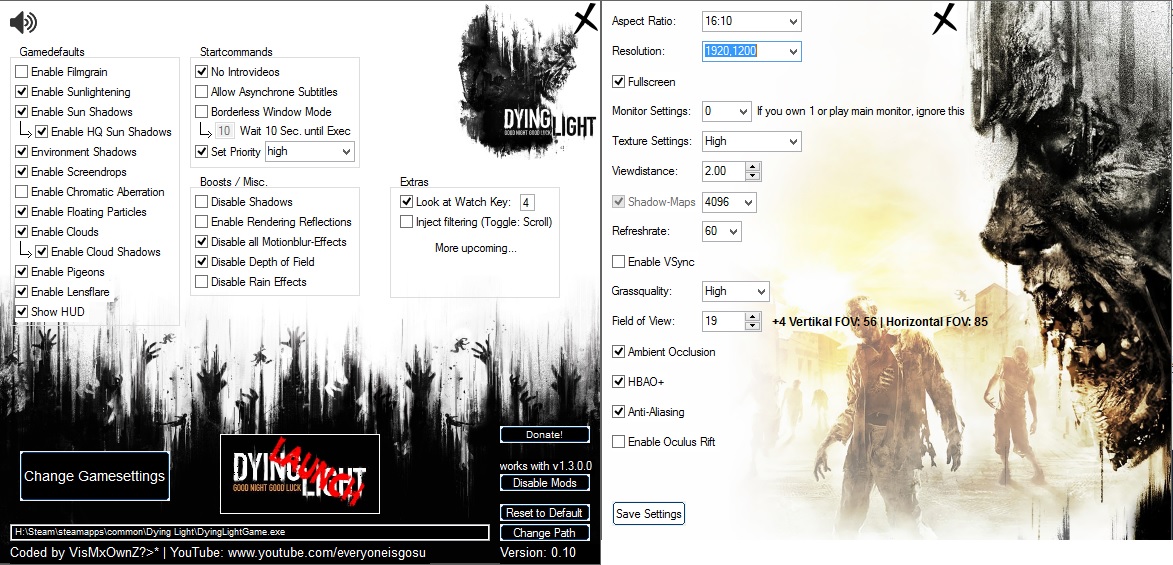Decrease Viewdistance with down arrow
Viewport: 1173px width, 565px height.
(753, 176)
